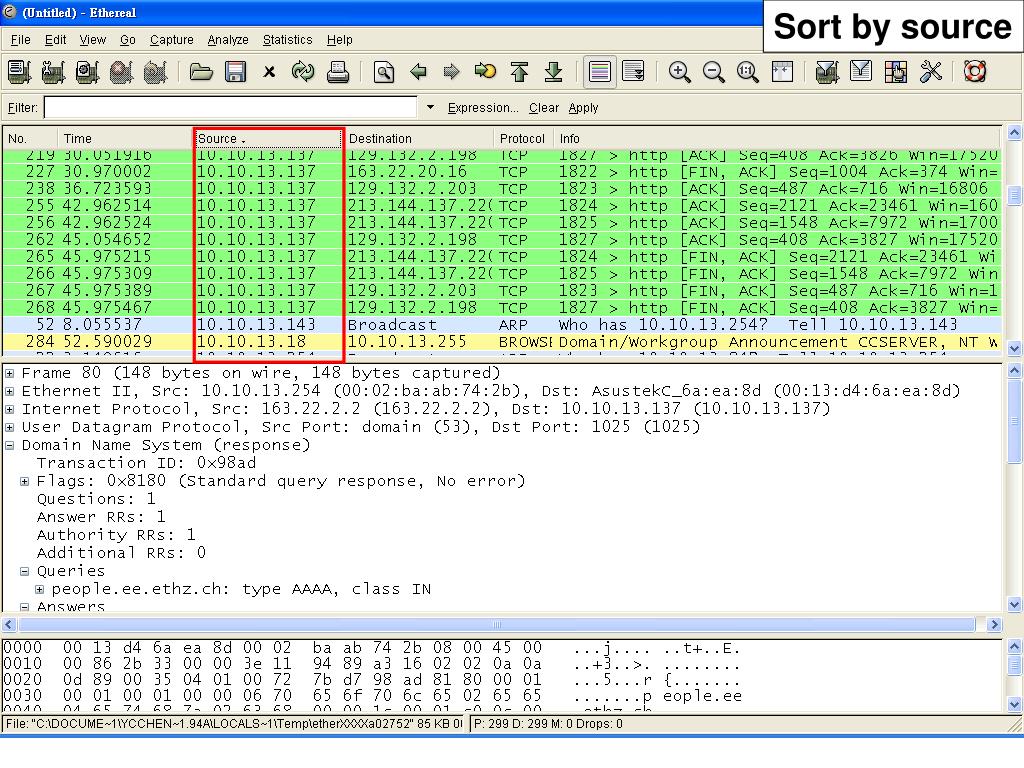Sort by the Time column header
Viewport: 1024px width, 768px height.
click(125, 138)
